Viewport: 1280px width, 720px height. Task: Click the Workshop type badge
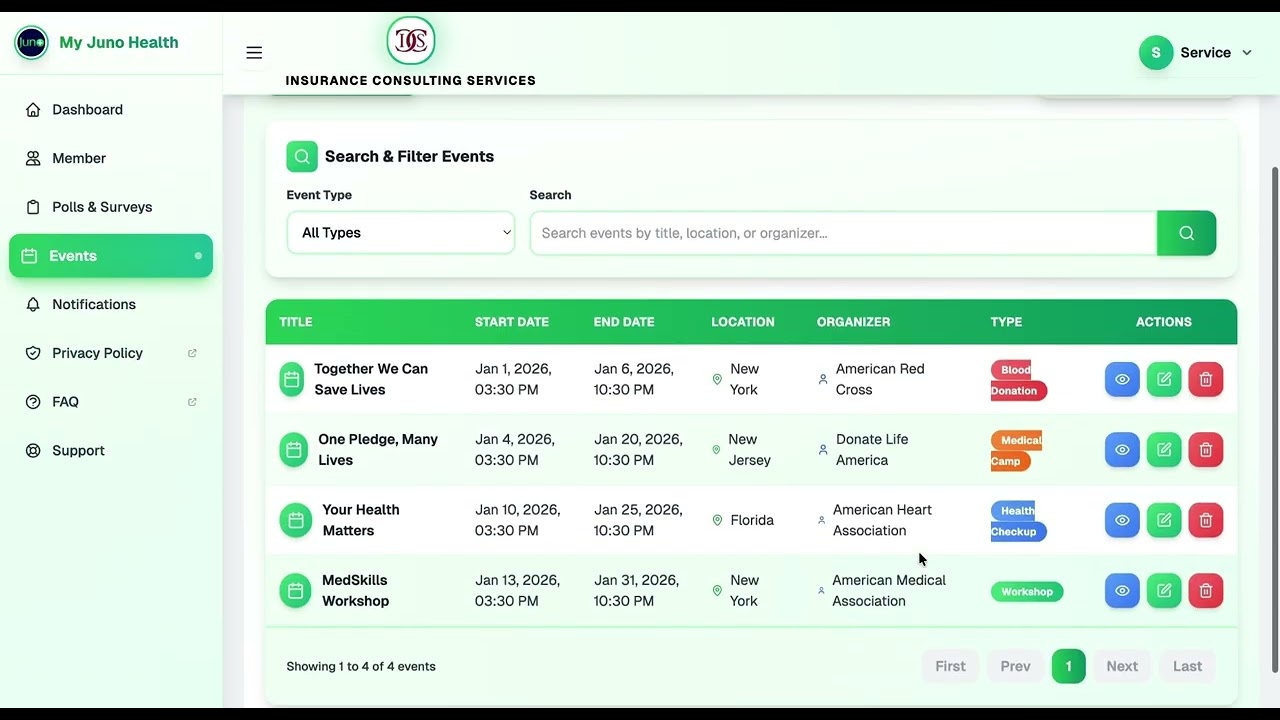click(x=1027, y=592)
